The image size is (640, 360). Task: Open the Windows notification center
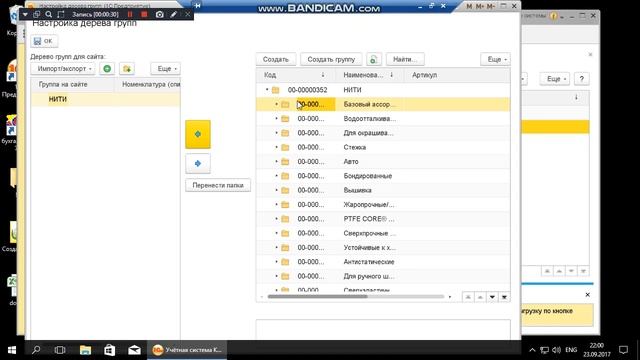(x=623, y=350)
